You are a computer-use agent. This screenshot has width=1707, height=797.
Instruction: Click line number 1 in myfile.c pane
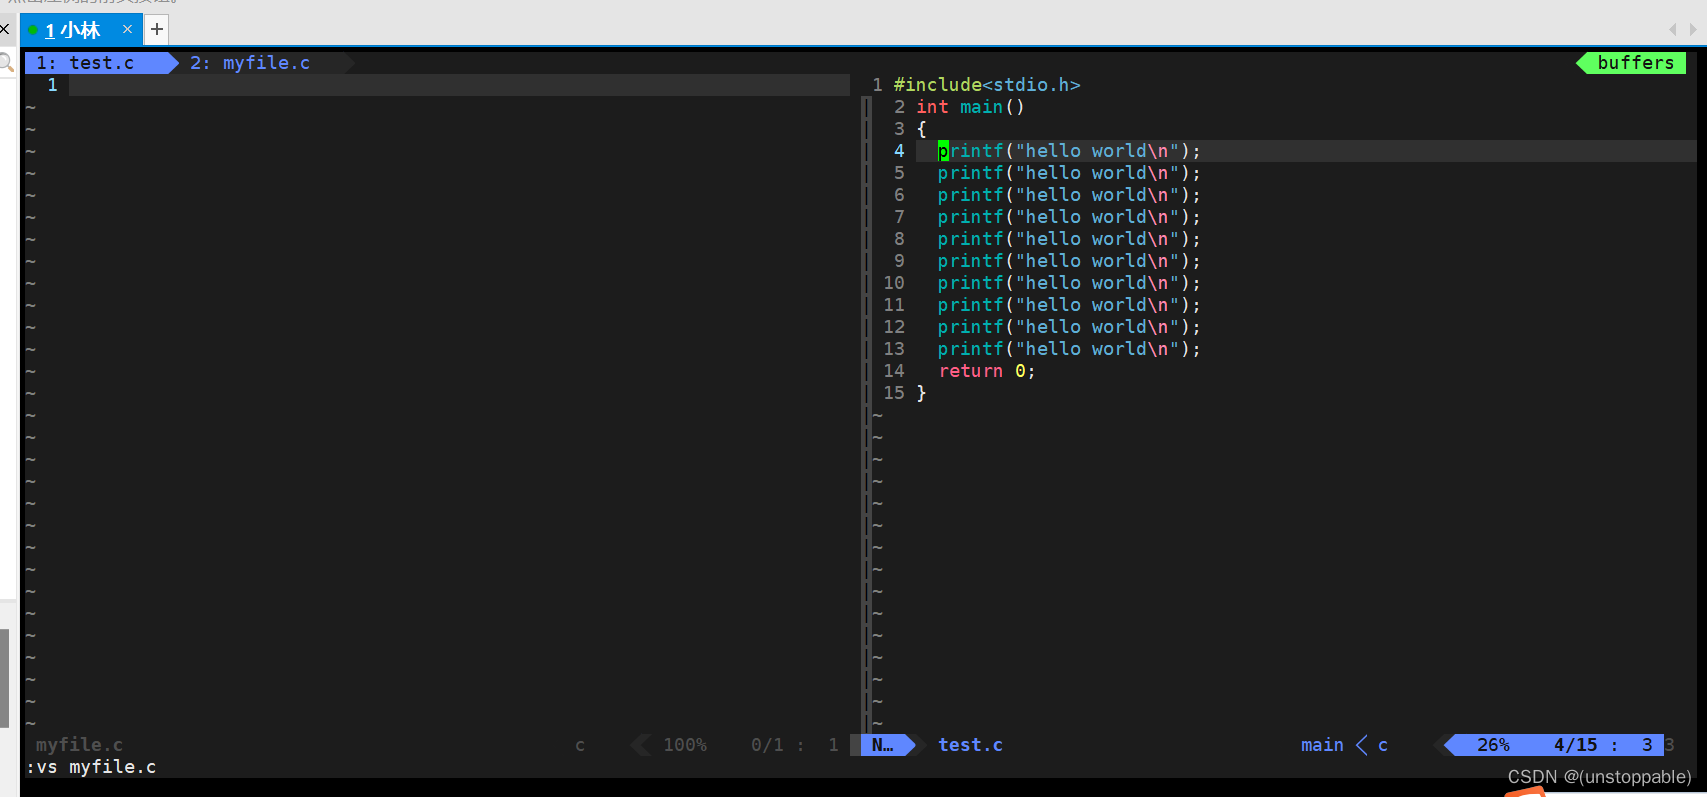[52, 85]
